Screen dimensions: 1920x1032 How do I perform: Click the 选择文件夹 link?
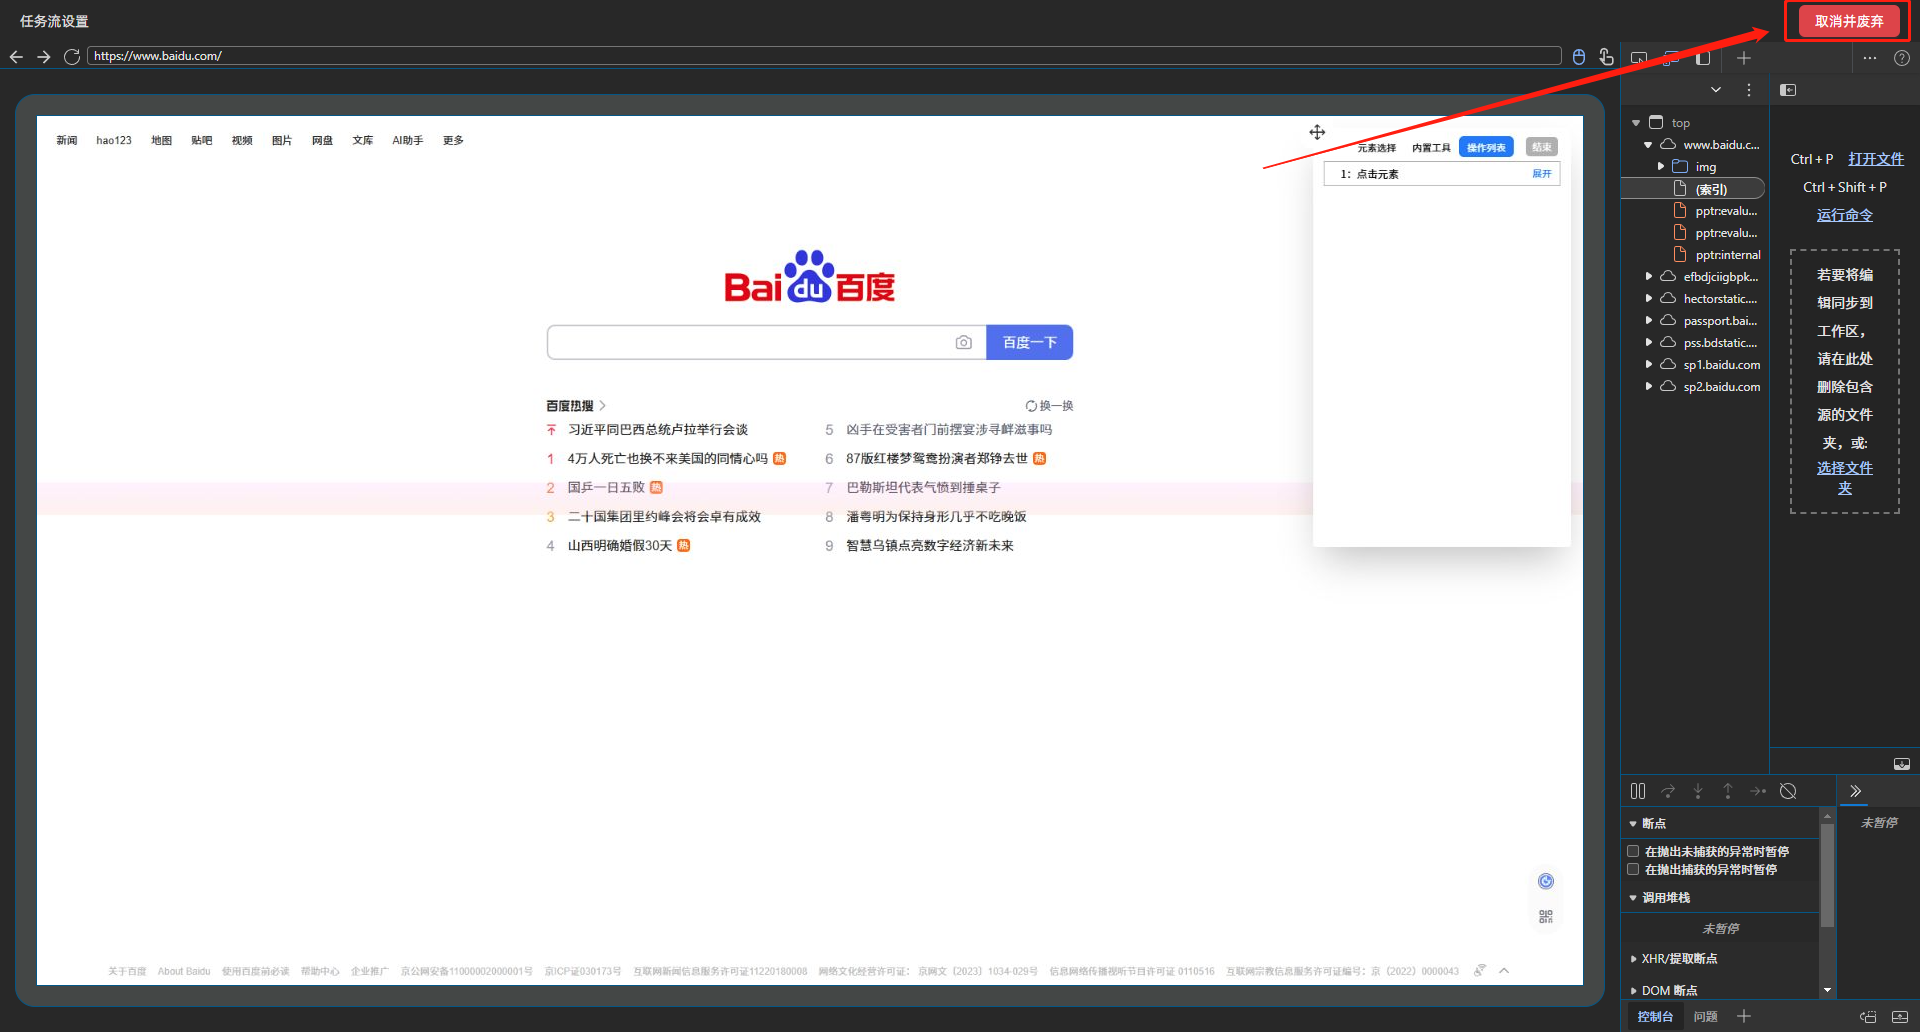tap(1845, 478)
